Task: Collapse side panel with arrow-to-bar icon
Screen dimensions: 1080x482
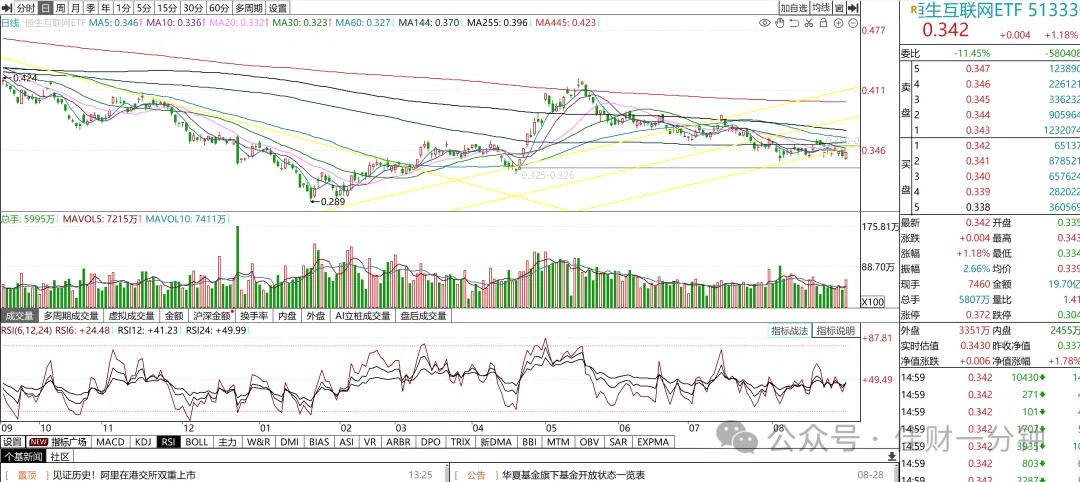Action: (853, 8)
